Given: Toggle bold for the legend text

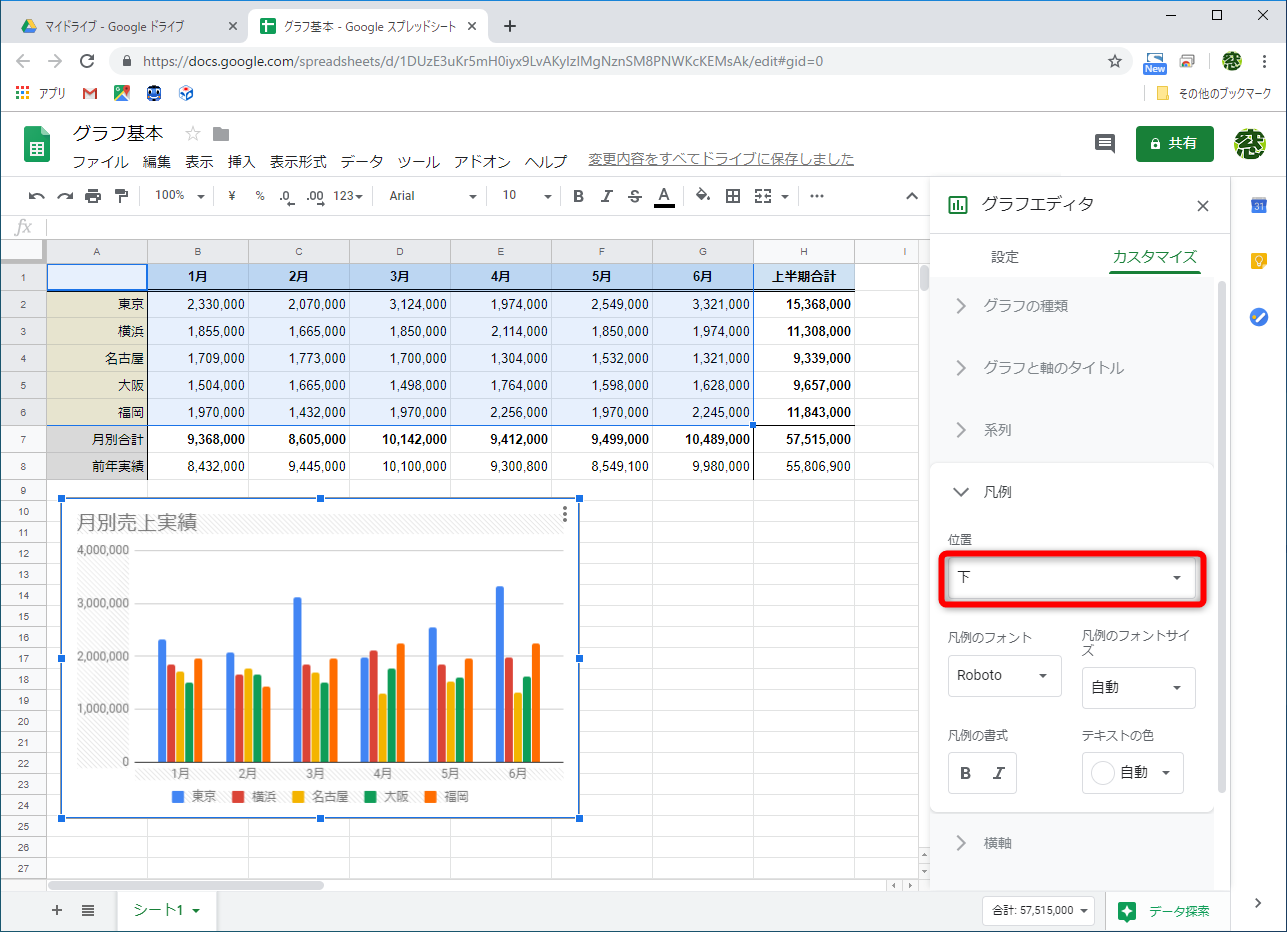Looking at the screenshot, I should [966, 772].
